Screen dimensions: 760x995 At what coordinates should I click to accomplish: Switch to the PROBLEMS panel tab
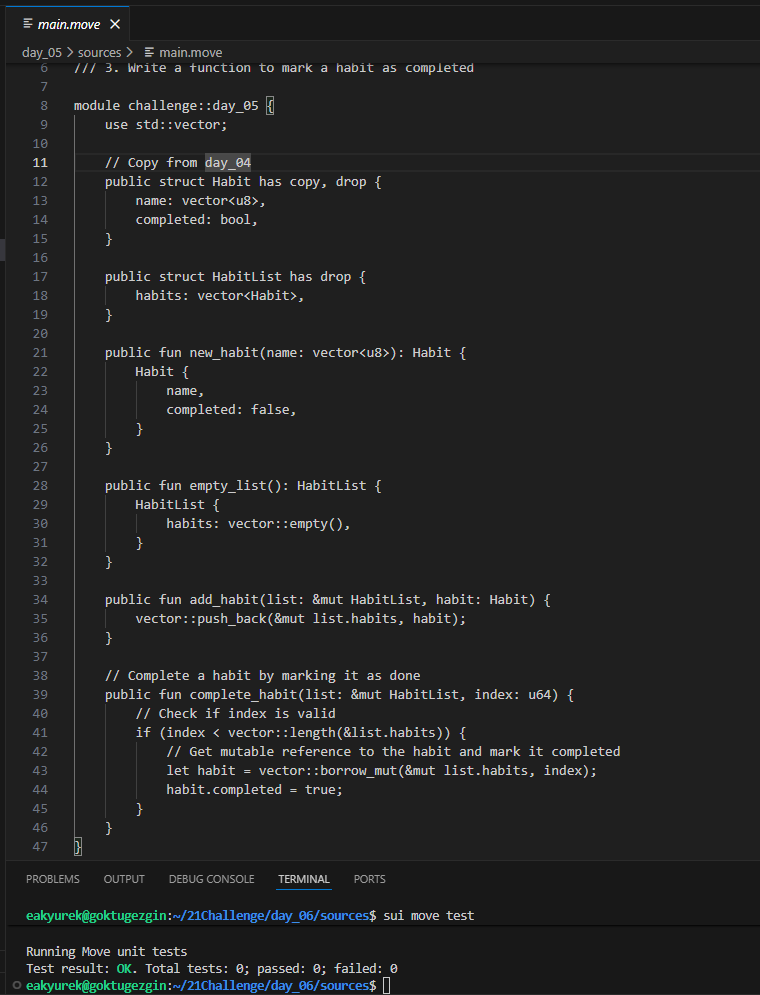pos(53,879)
